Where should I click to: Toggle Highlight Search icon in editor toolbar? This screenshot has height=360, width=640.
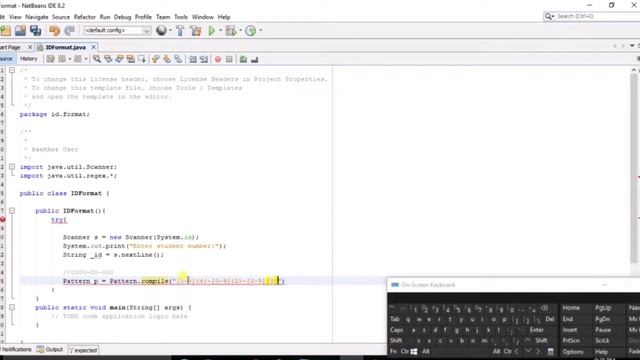[x=131, y=60]
